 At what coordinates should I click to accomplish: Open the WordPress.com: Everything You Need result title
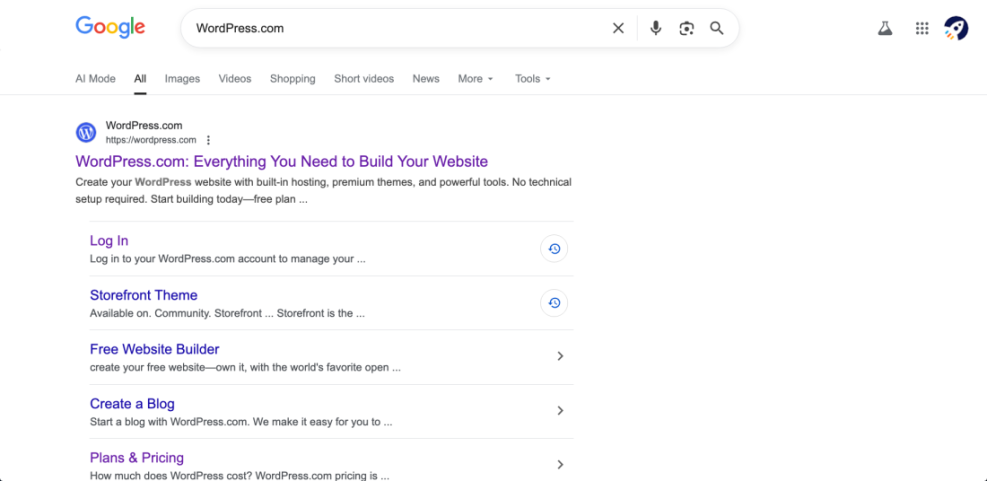tap(281, 161)
